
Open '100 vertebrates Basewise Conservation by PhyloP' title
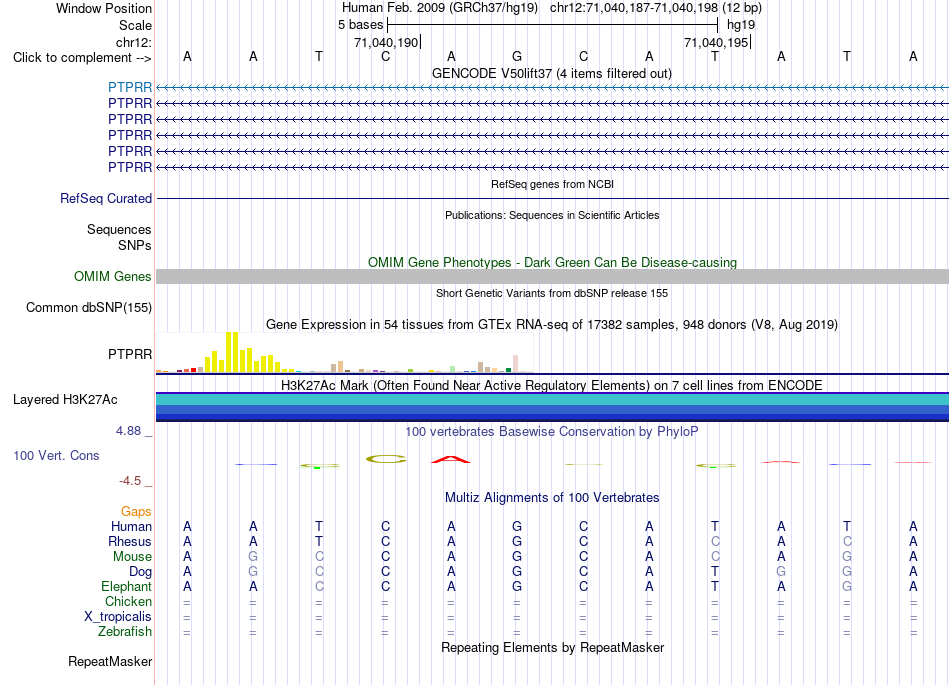[552, 431]
